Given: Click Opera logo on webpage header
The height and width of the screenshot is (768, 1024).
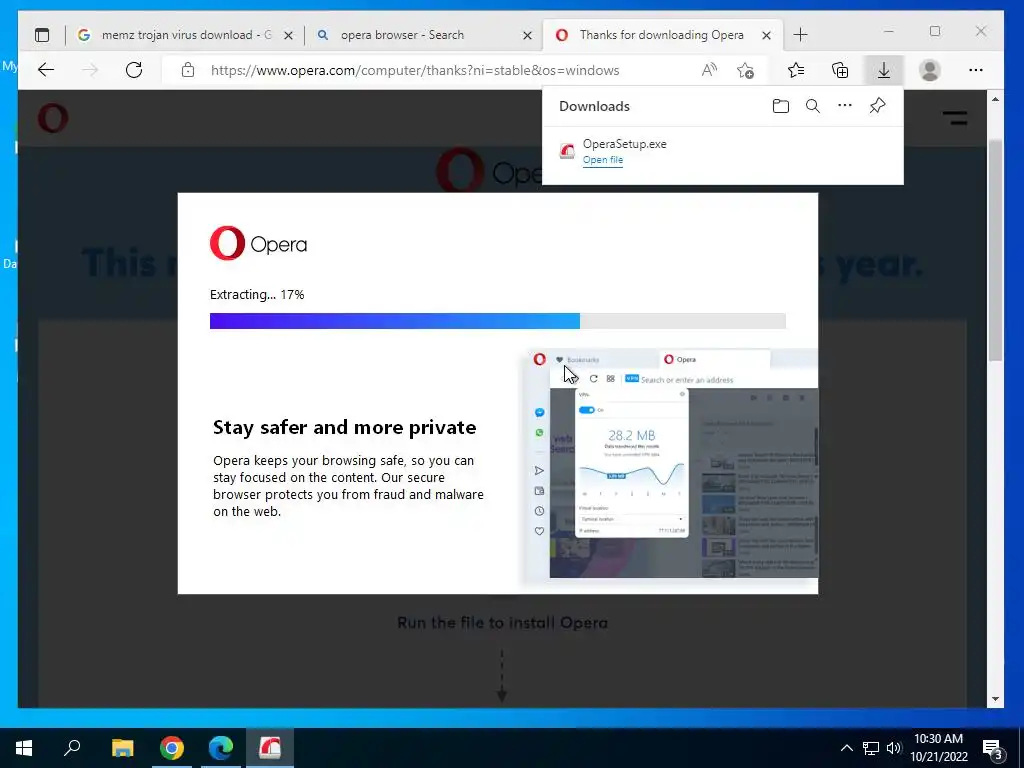Looking at the screenshot, I should 53,118.
